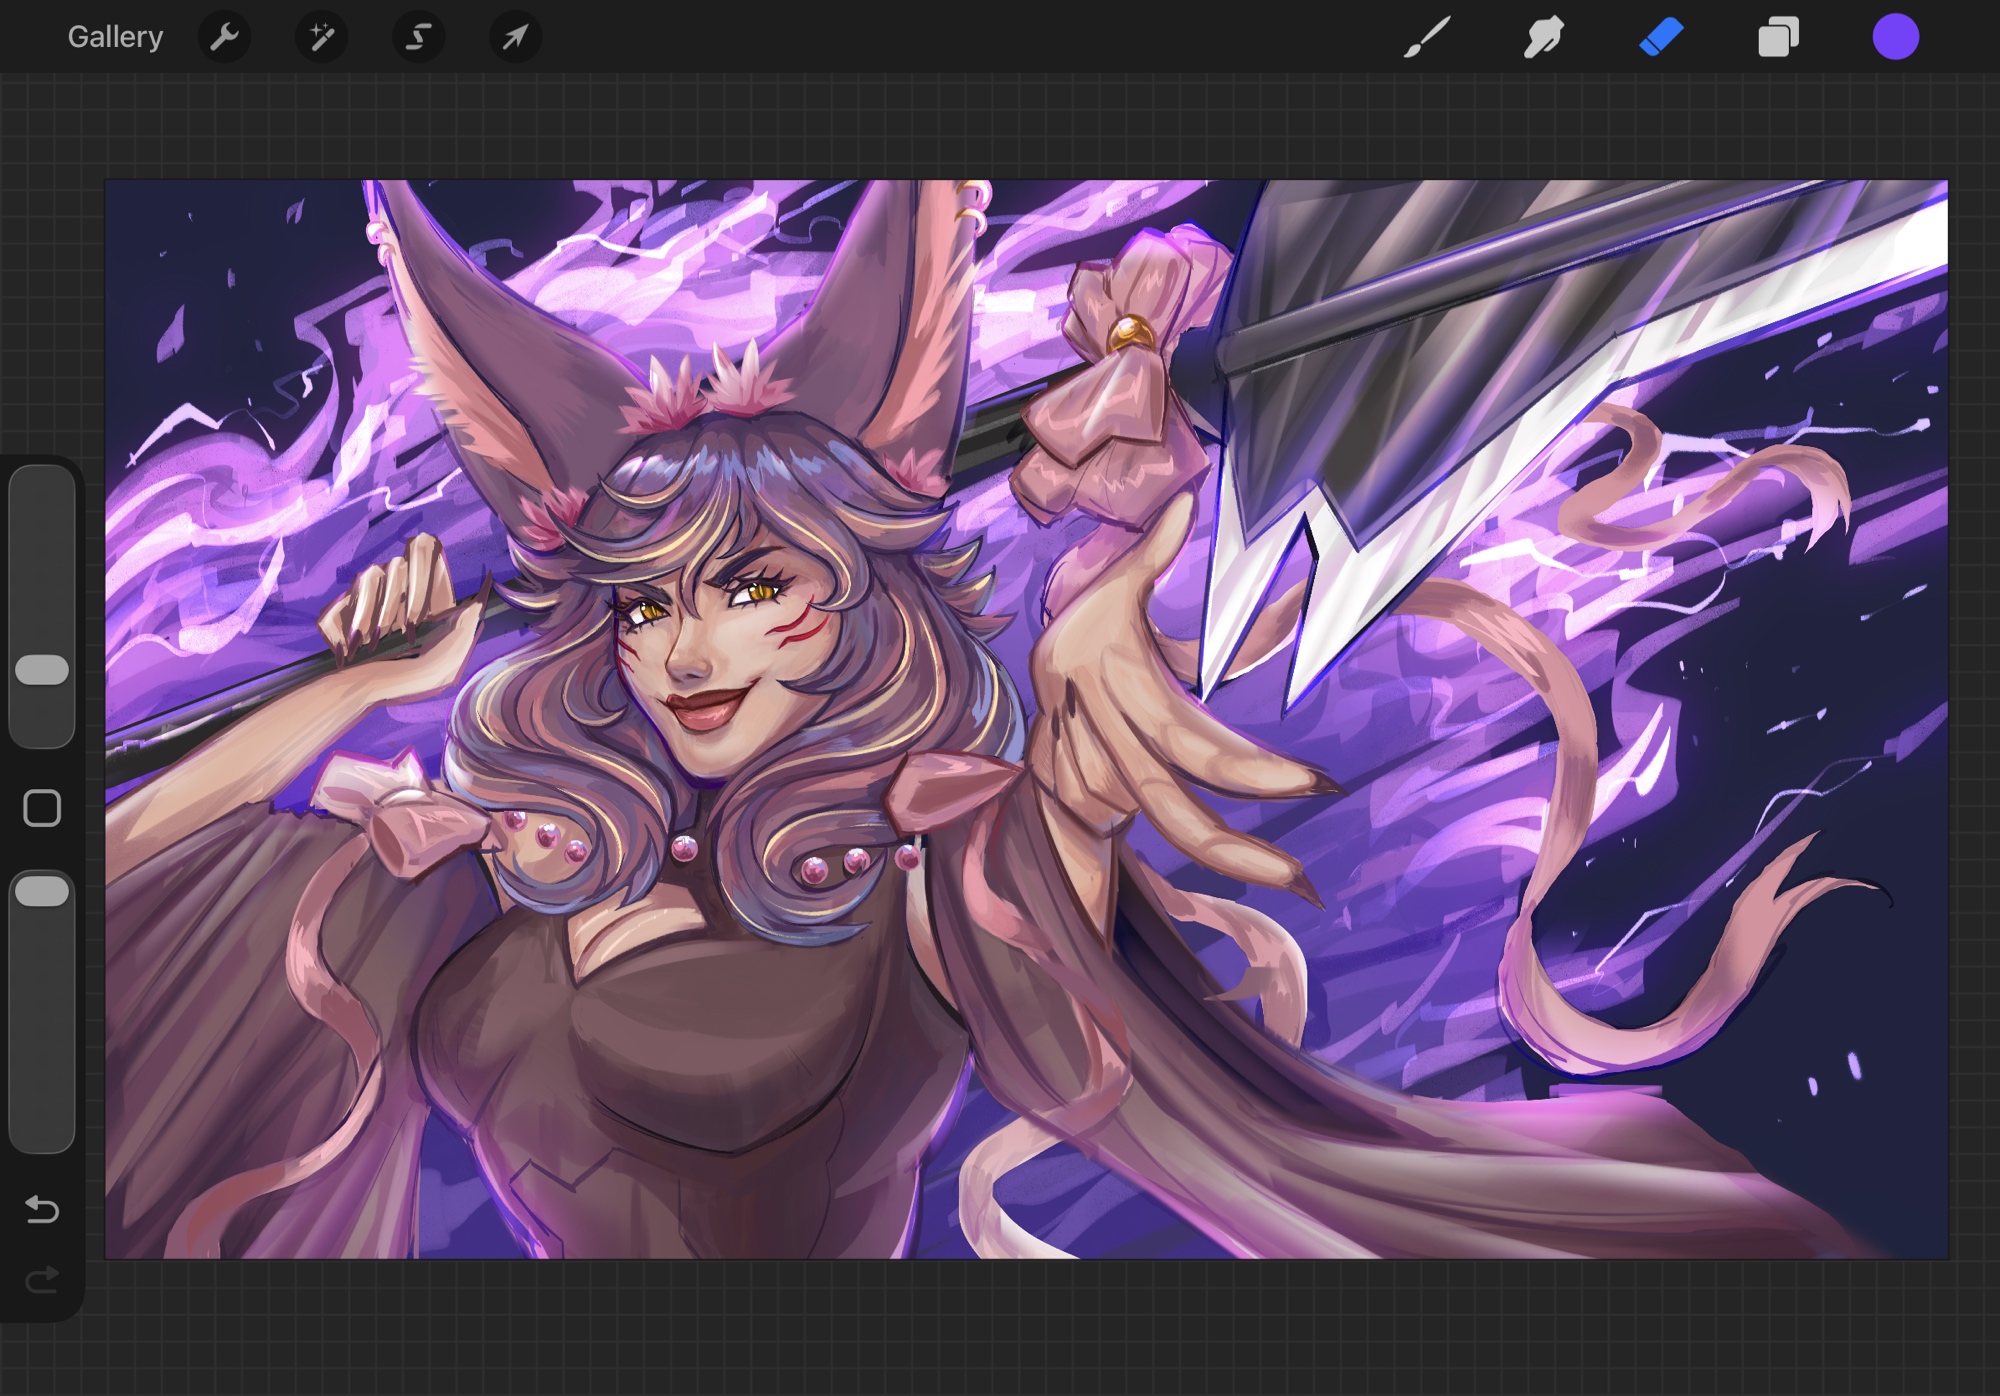Redo with the dimmed redo arrow
This screenshot has width=2000, height=1396.
42,1279
